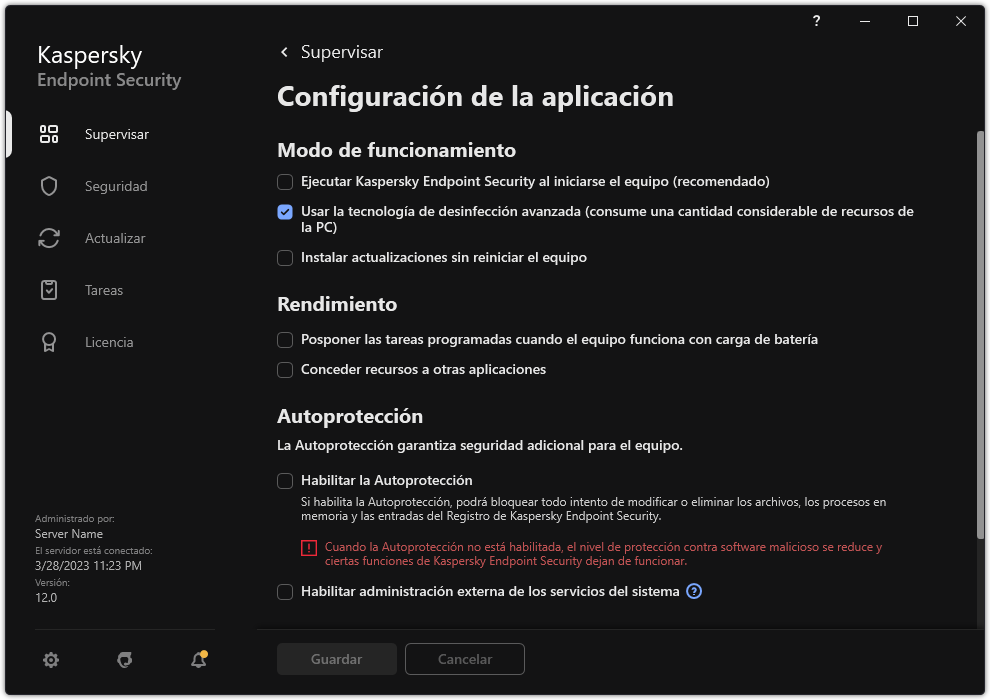Open the Seguridad section icon

tap(48, 185)
